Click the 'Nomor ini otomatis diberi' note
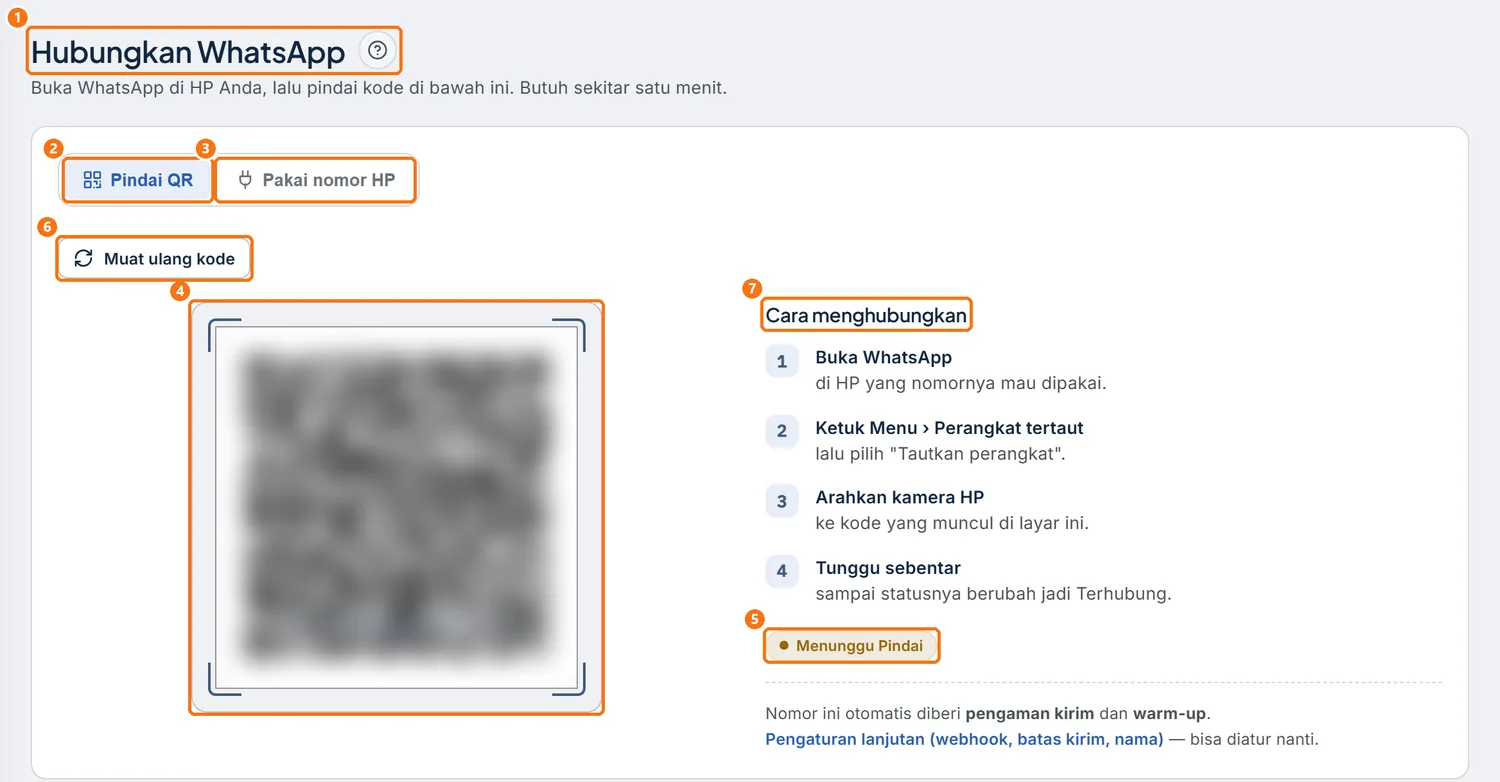1500x782 pixels. pyautogui.click(x=988, y=714)
